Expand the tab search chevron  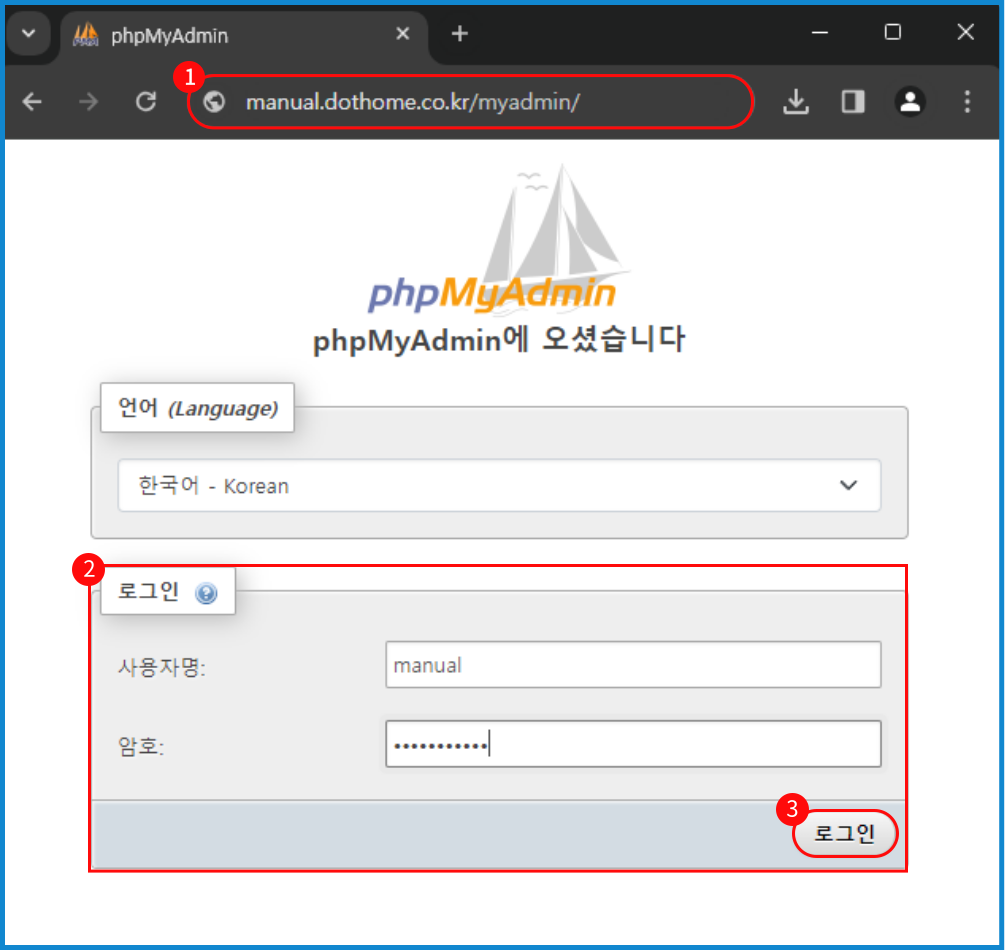click(x=29, y=33)
